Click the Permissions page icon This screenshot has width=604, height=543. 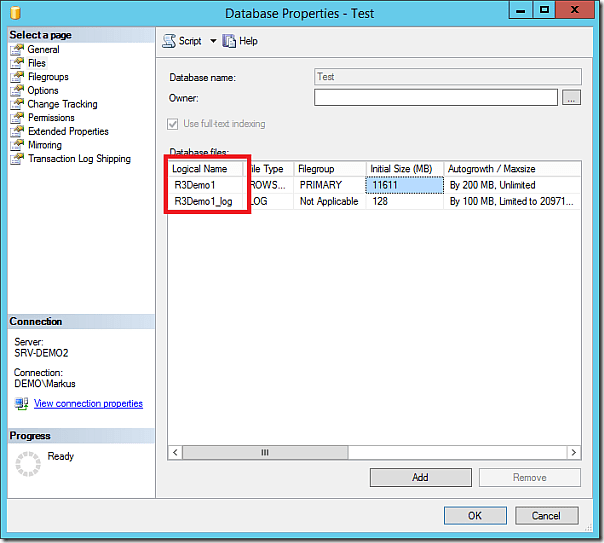pos(17,117)
